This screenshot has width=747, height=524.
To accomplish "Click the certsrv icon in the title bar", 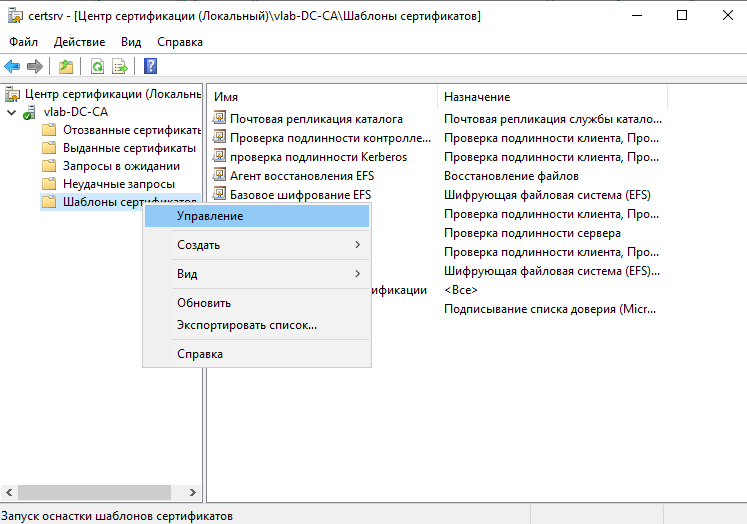I will 15,16.
